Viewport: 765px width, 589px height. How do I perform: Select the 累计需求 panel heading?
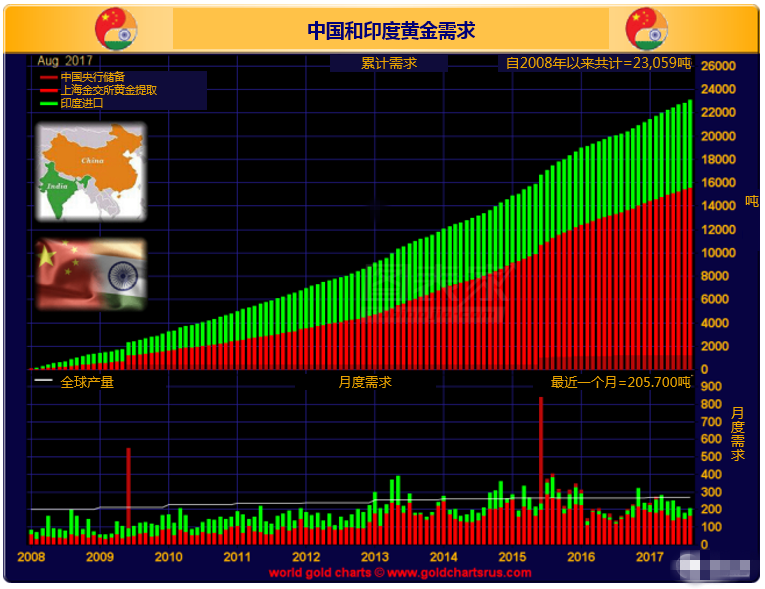pos(389,63)
